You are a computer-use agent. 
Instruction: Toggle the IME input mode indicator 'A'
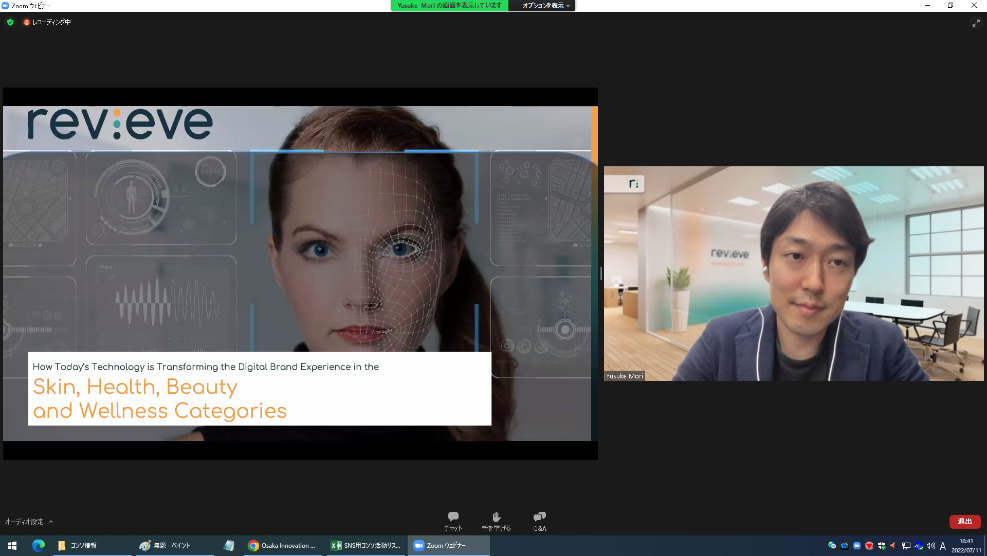pyautogui.click(x=943, y=545)
